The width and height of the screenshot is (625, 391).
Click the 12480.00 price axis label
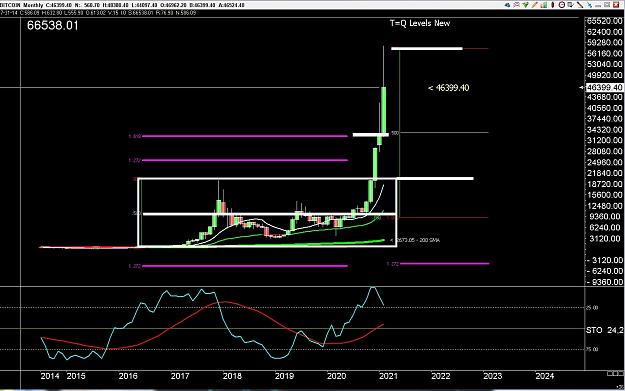(x=604, y=206)
